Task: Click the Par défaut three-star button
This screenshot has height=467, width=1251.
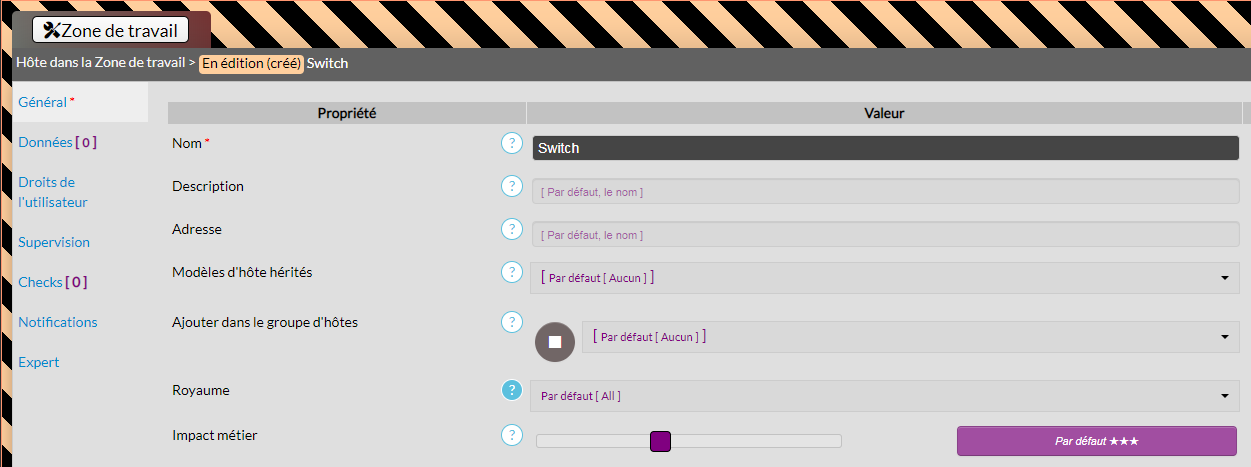Action: [x=1096, y=441]
